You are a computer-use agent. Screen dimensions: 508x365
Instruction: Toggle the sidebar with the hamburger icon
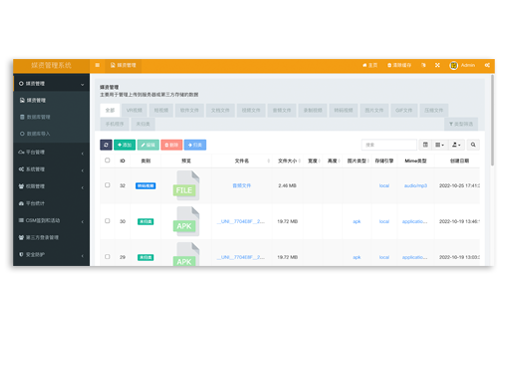[x=97, y=65]
